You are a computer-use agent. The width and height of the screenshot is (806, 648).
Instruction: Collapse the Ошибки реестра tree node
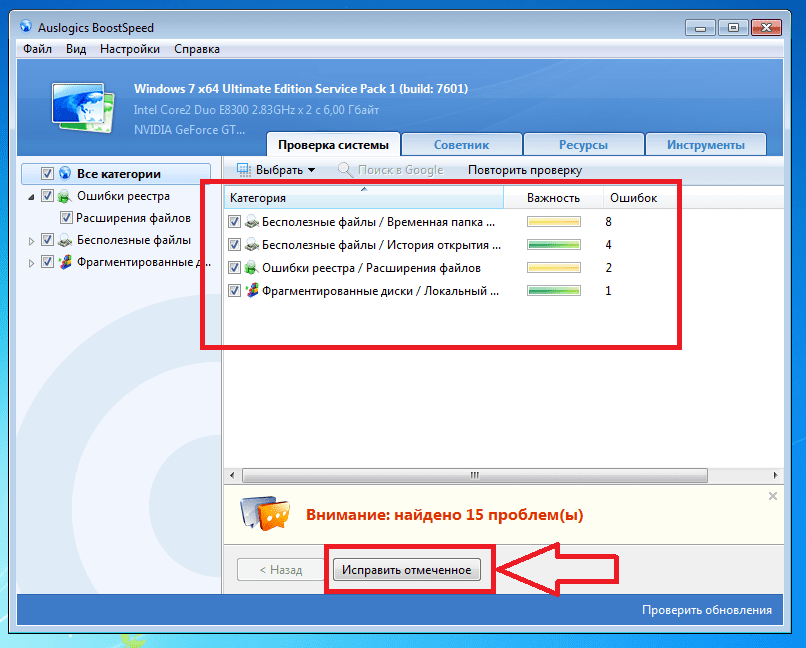[31, 197]
